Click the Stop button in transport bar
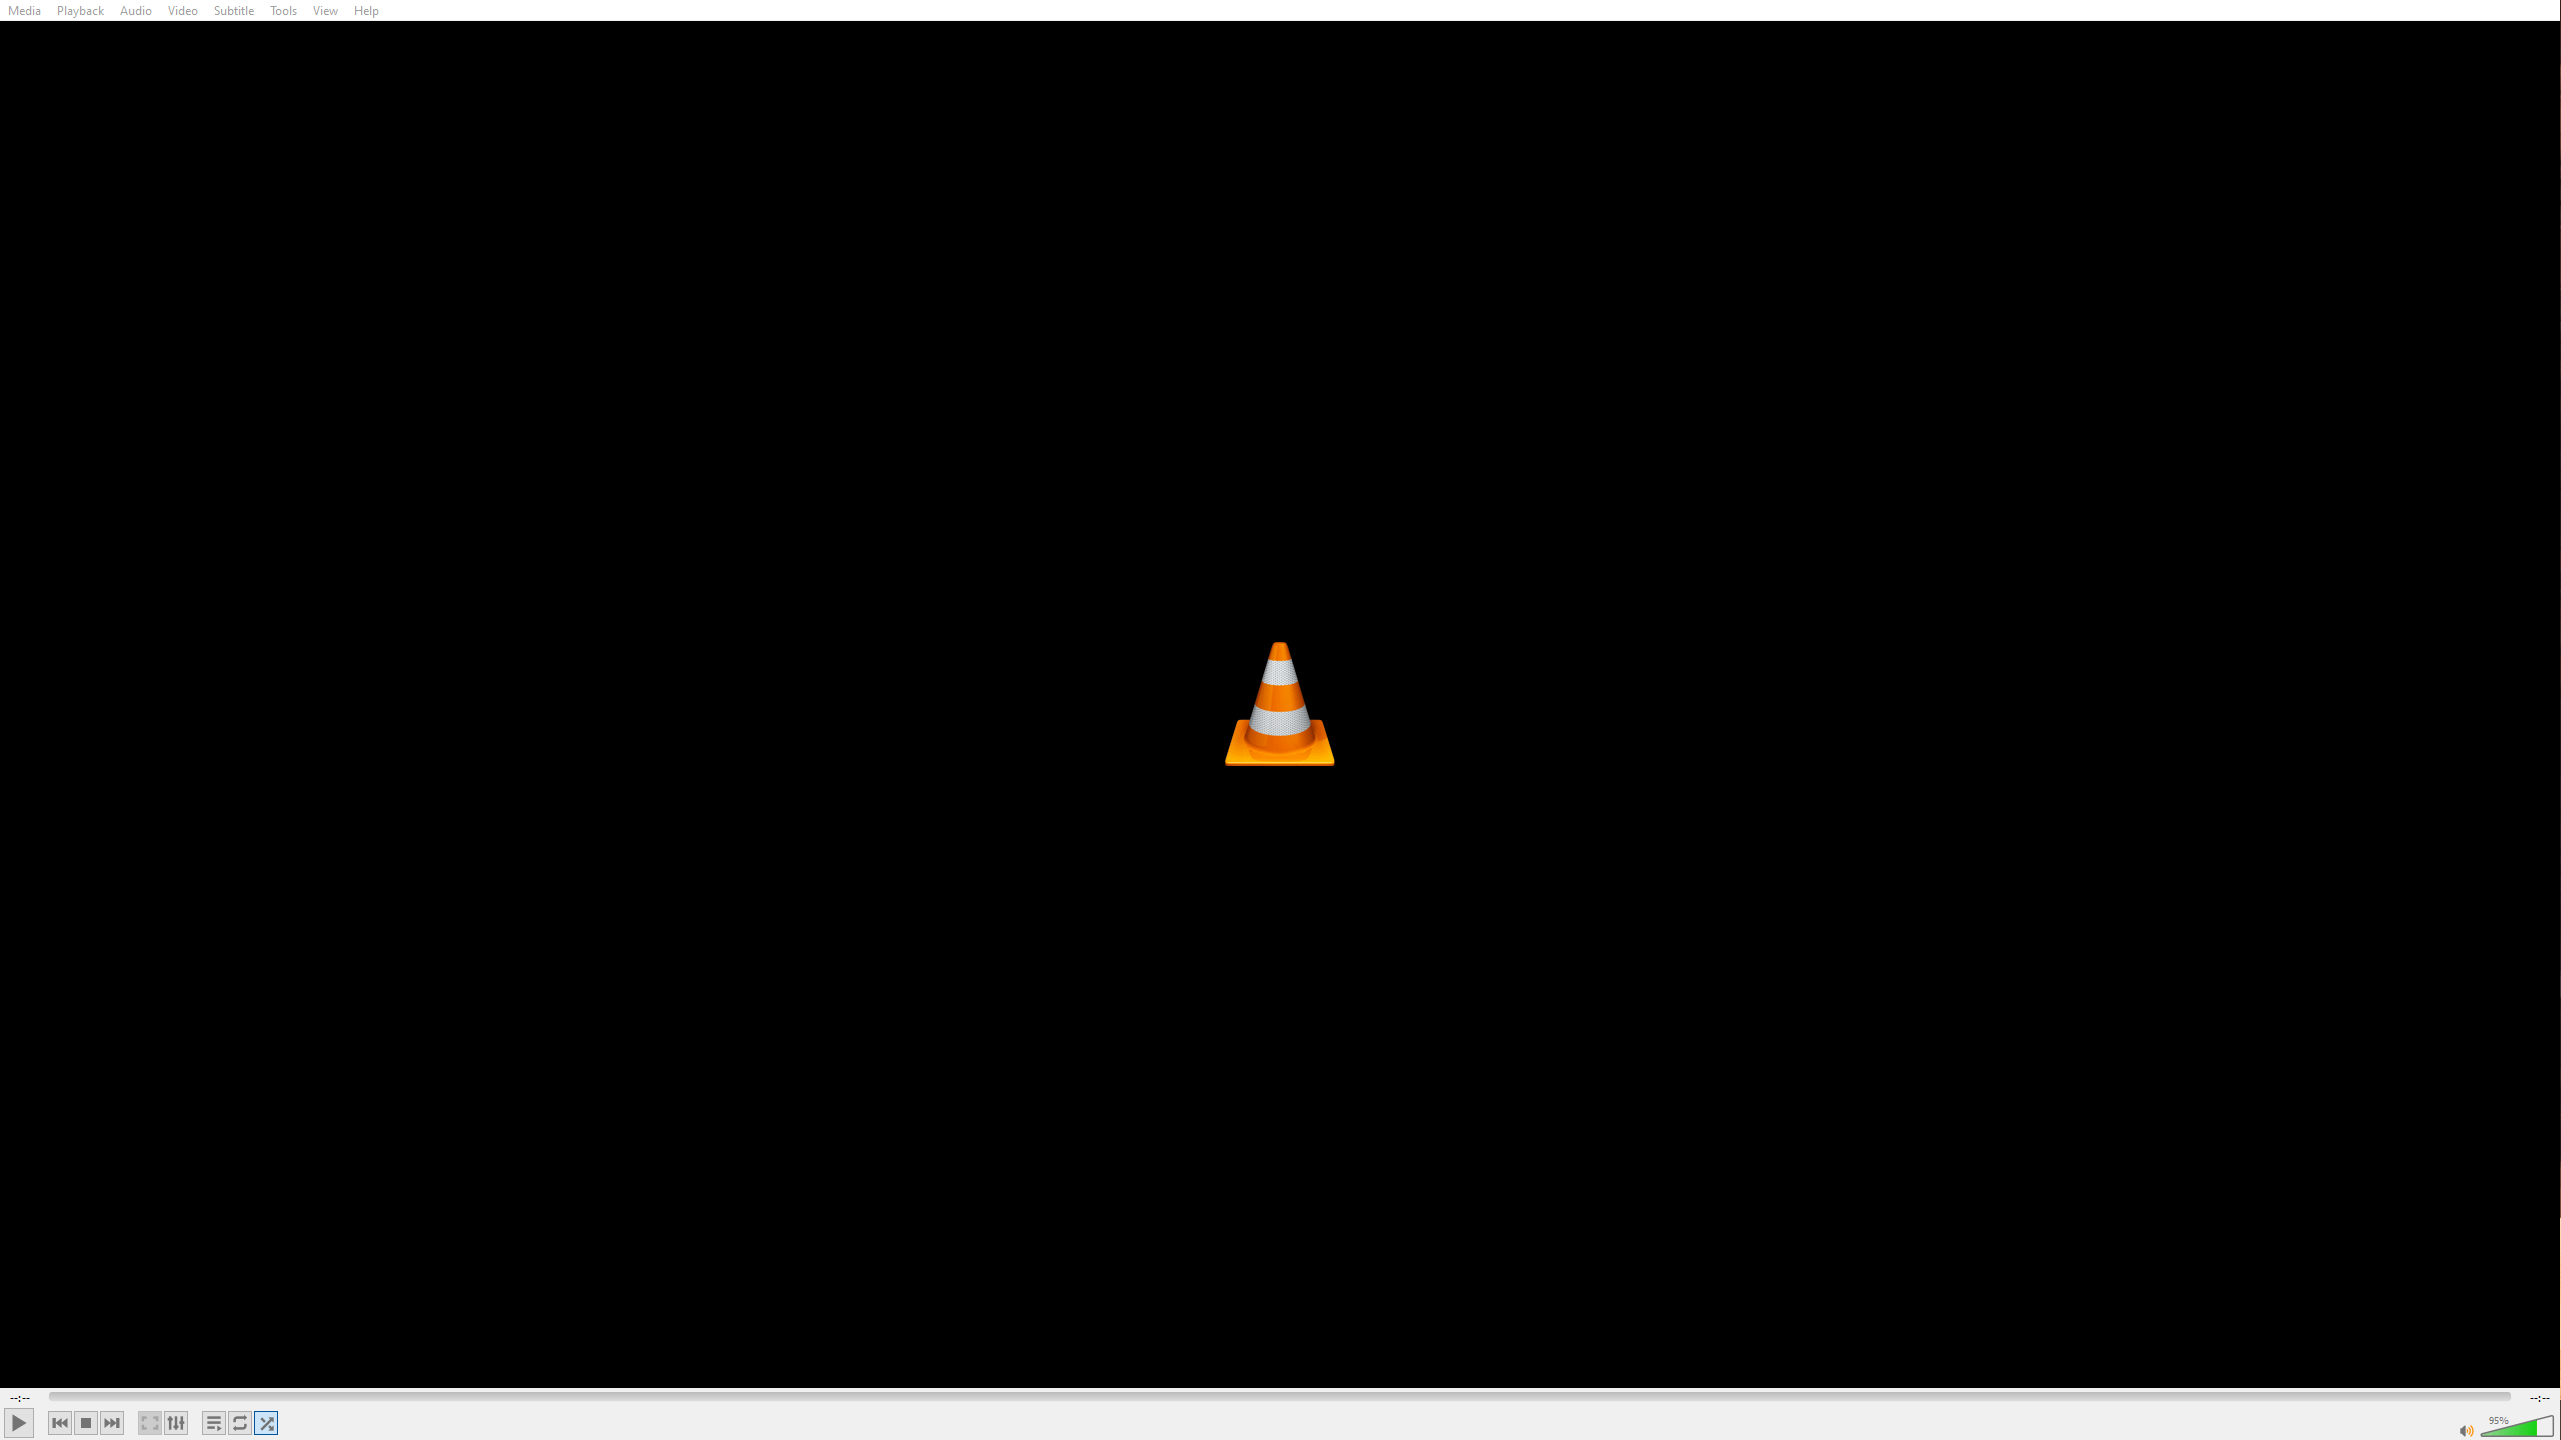 (x=84, y=1422)
